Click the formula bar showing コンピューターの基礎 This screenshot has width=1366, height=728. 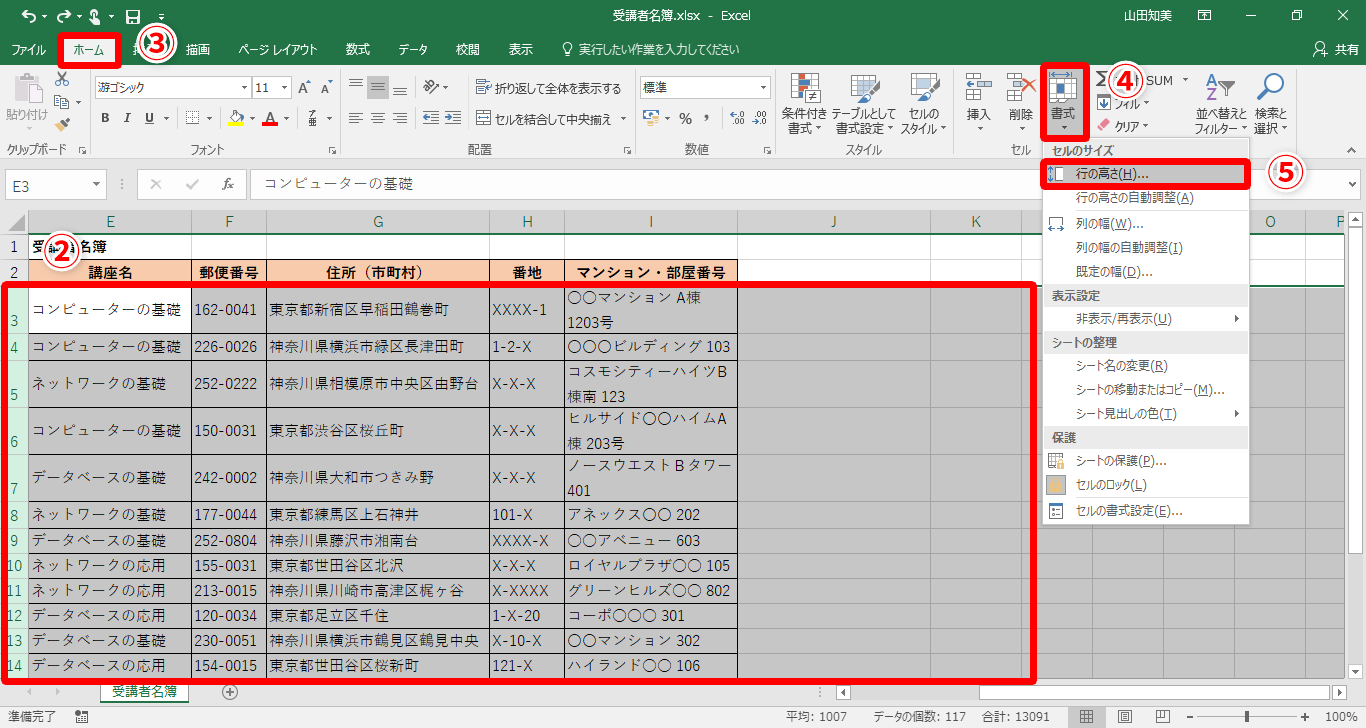tap(797, 185)
